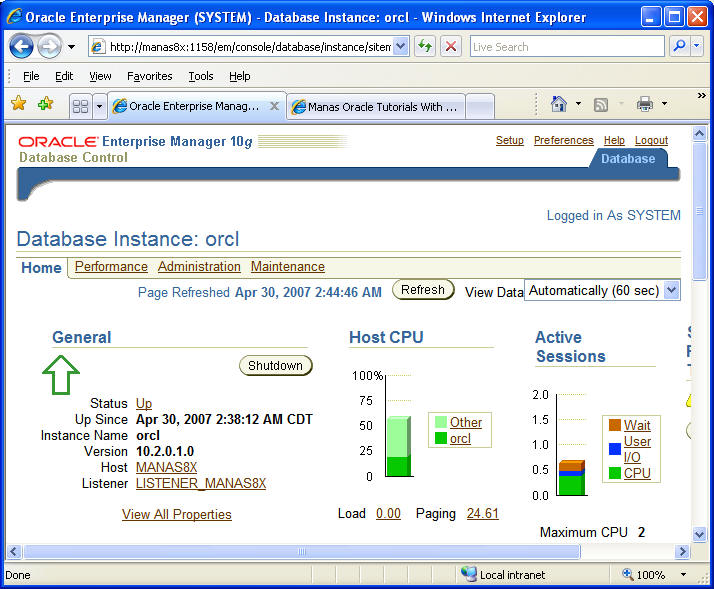
Task: Select the Home subtab
Action: (x=41, y=267)
